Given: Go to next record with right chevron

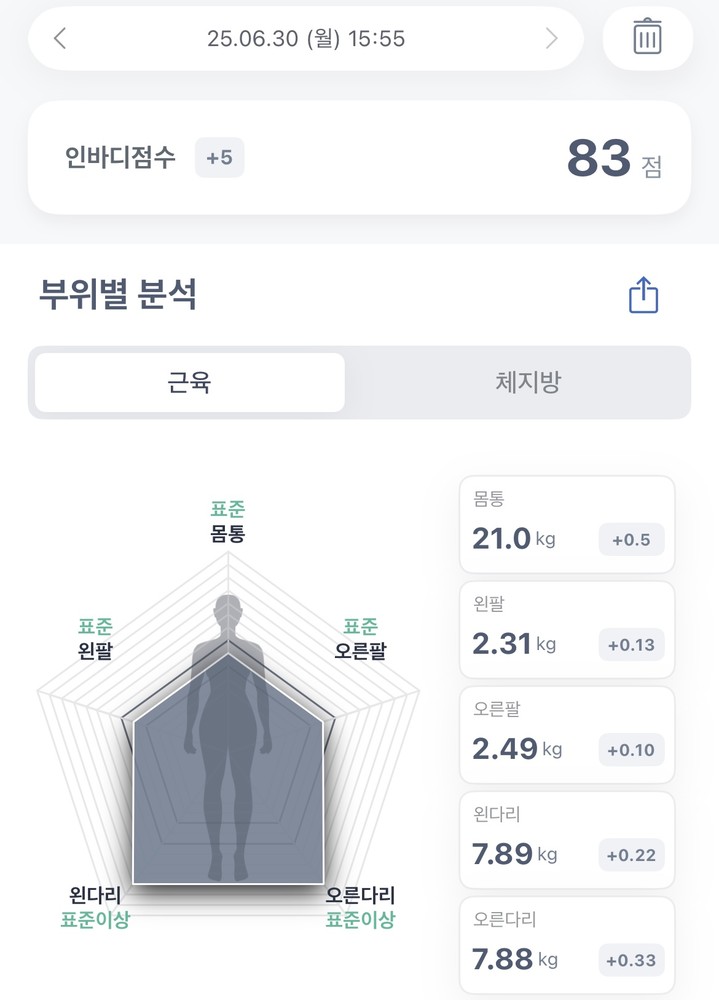Looking at the screenshot, I should [x=551, y=39].
